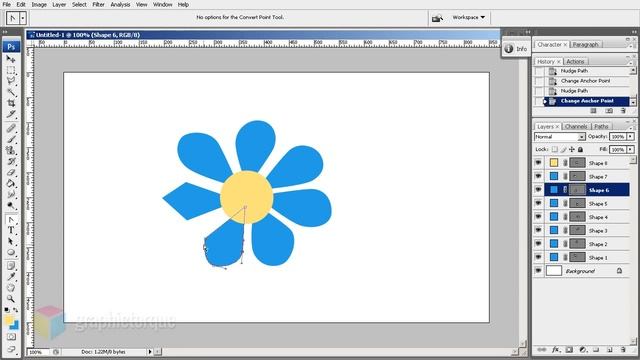The height and width of the screenshot is (360, 640).
Task: Open the status bar info arrow
Action: coord(150,351)
